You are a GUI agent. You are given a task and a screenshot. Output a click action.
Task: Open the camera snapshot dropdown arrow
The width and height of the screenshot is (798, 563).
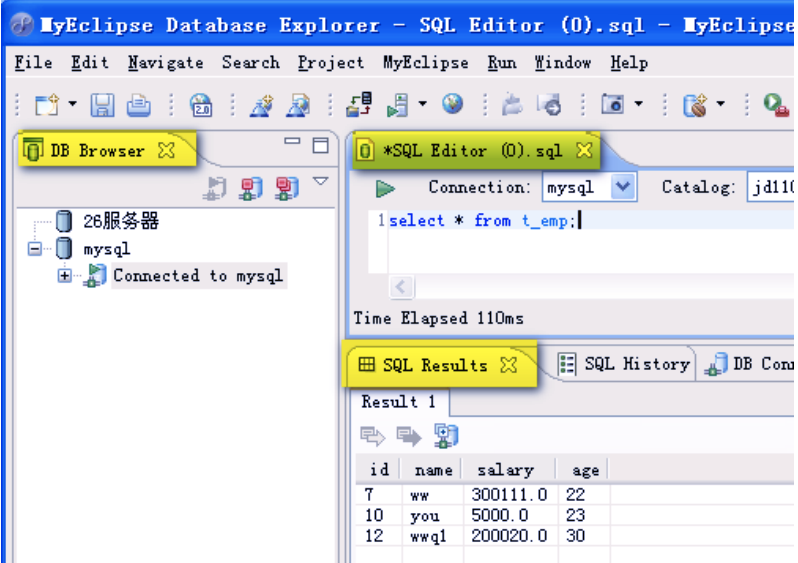[638, 104]
